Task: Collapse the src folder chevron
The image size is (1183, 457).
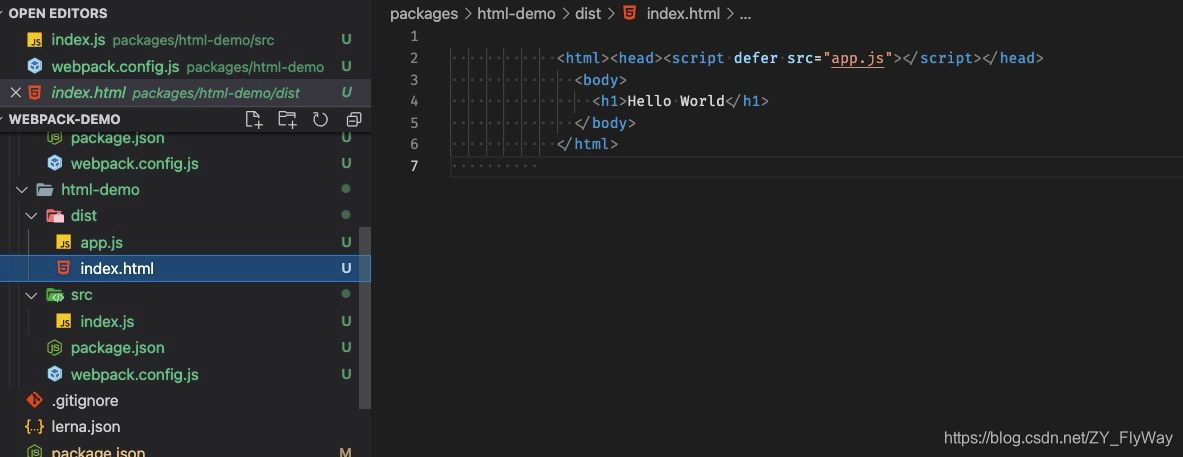Action: 32,296
